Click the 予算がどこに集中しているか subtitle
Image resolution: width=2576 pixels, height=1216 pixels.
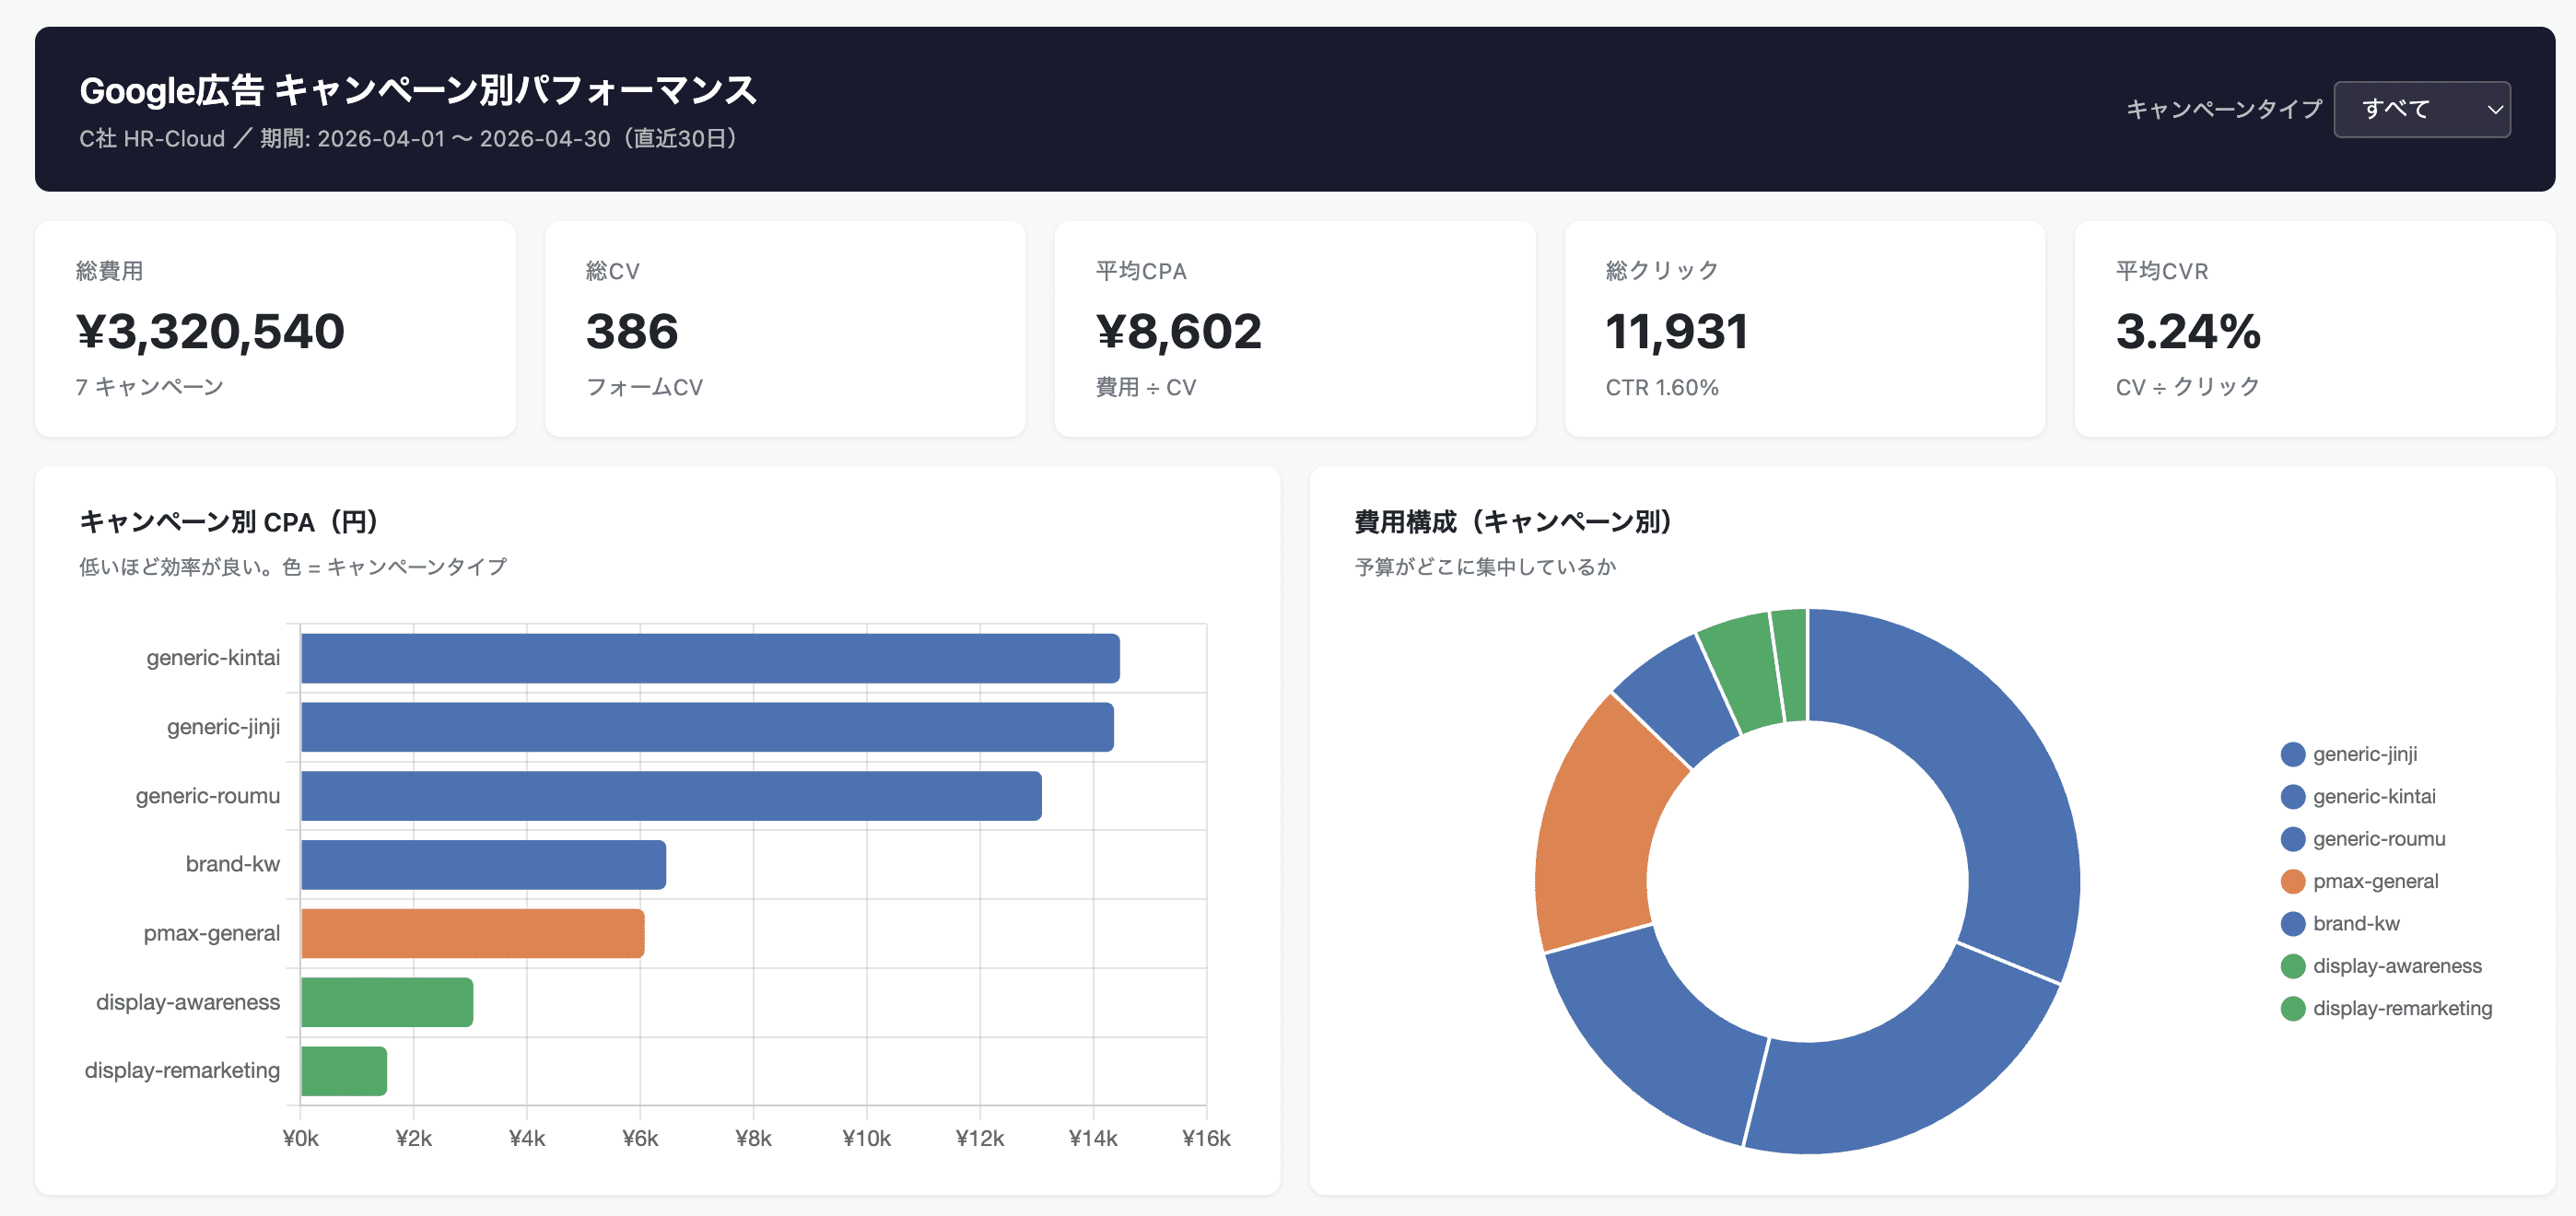(x=1485, y=567)
